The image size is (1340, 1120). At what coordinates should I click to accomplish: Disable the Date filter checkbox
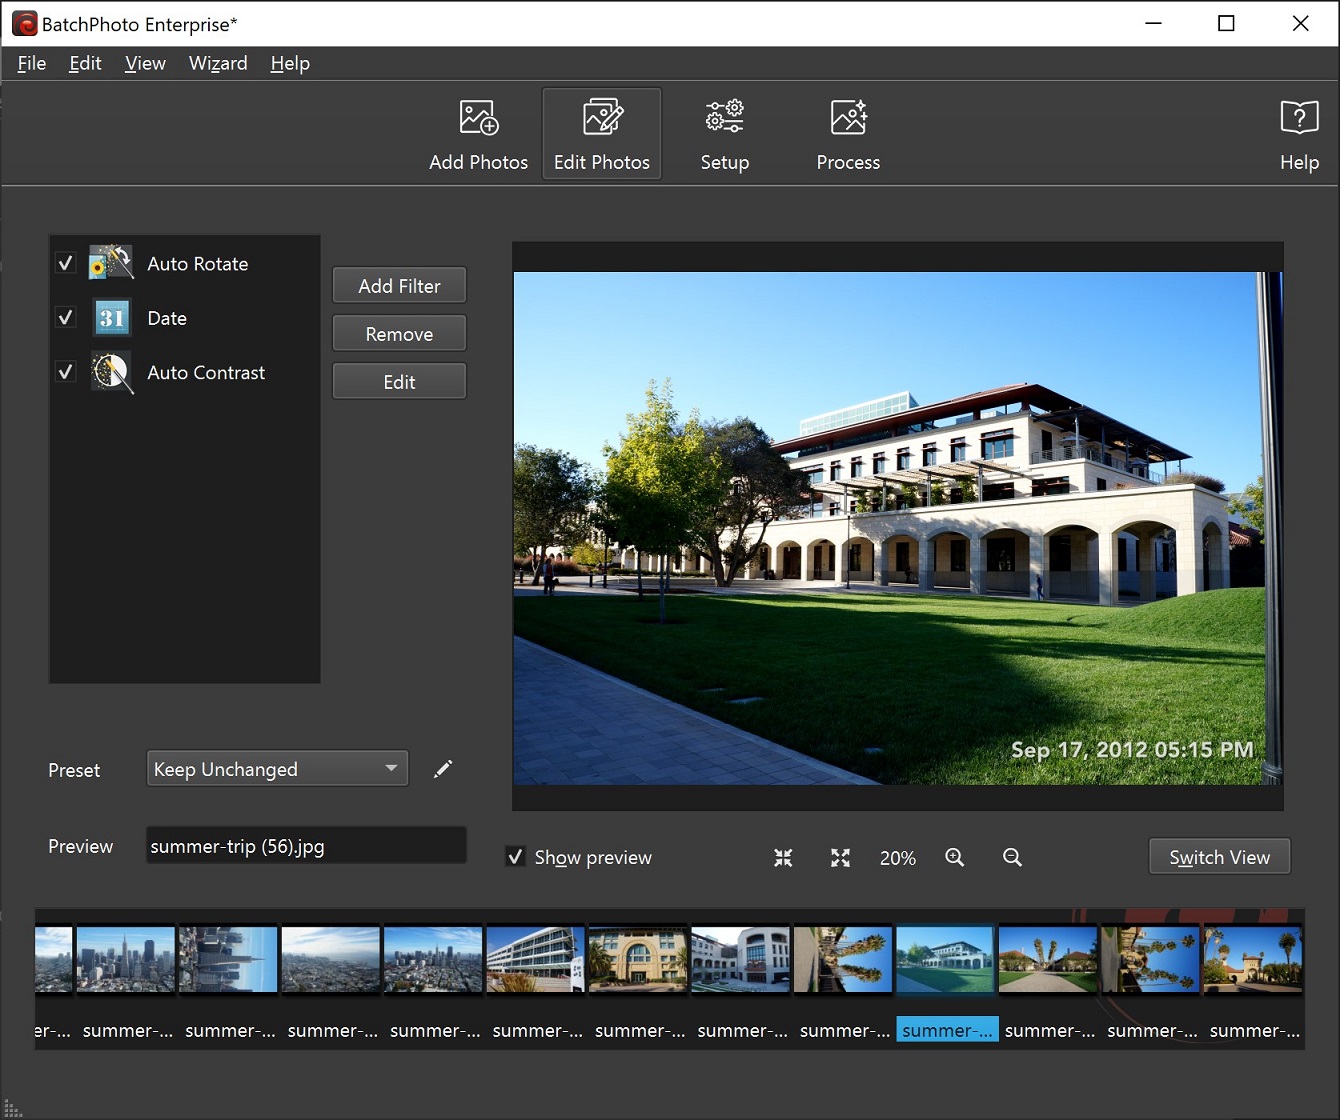[x=65, y=316]
